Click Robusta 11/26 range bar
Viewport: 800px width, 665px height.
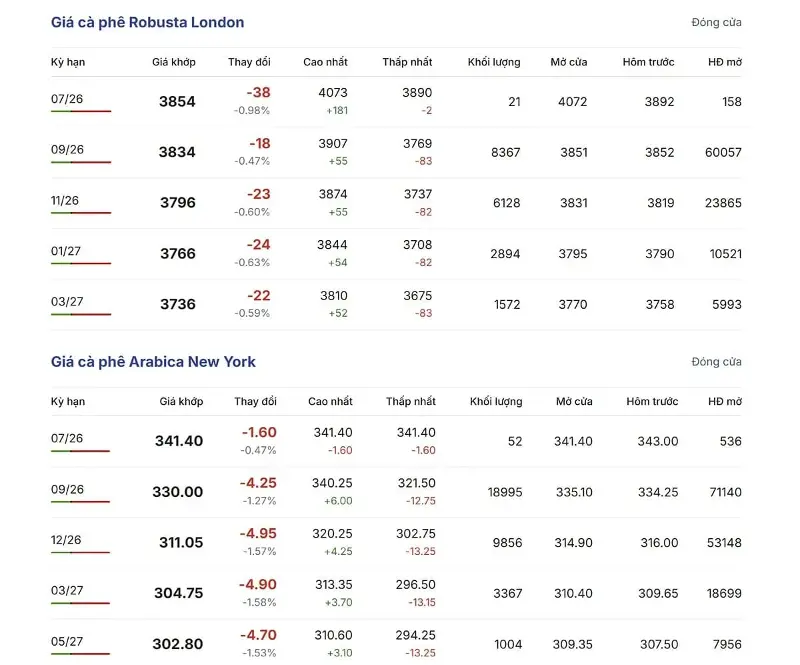click(x=81, y=213)
